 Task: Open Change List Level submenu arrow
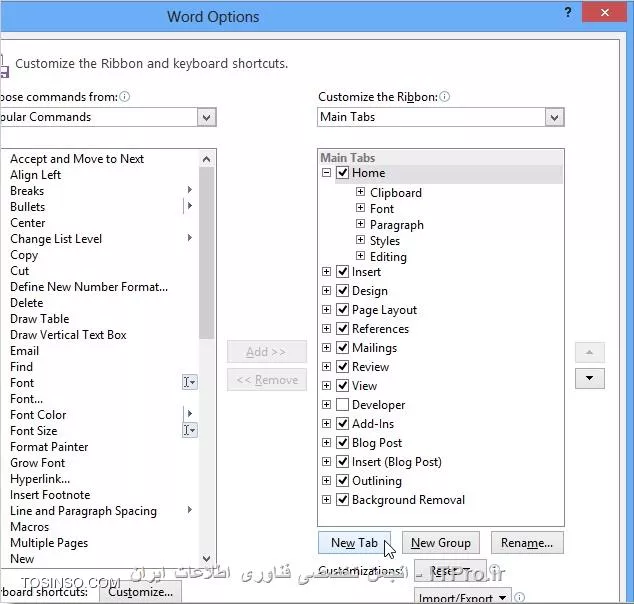(x=190, y=238)
